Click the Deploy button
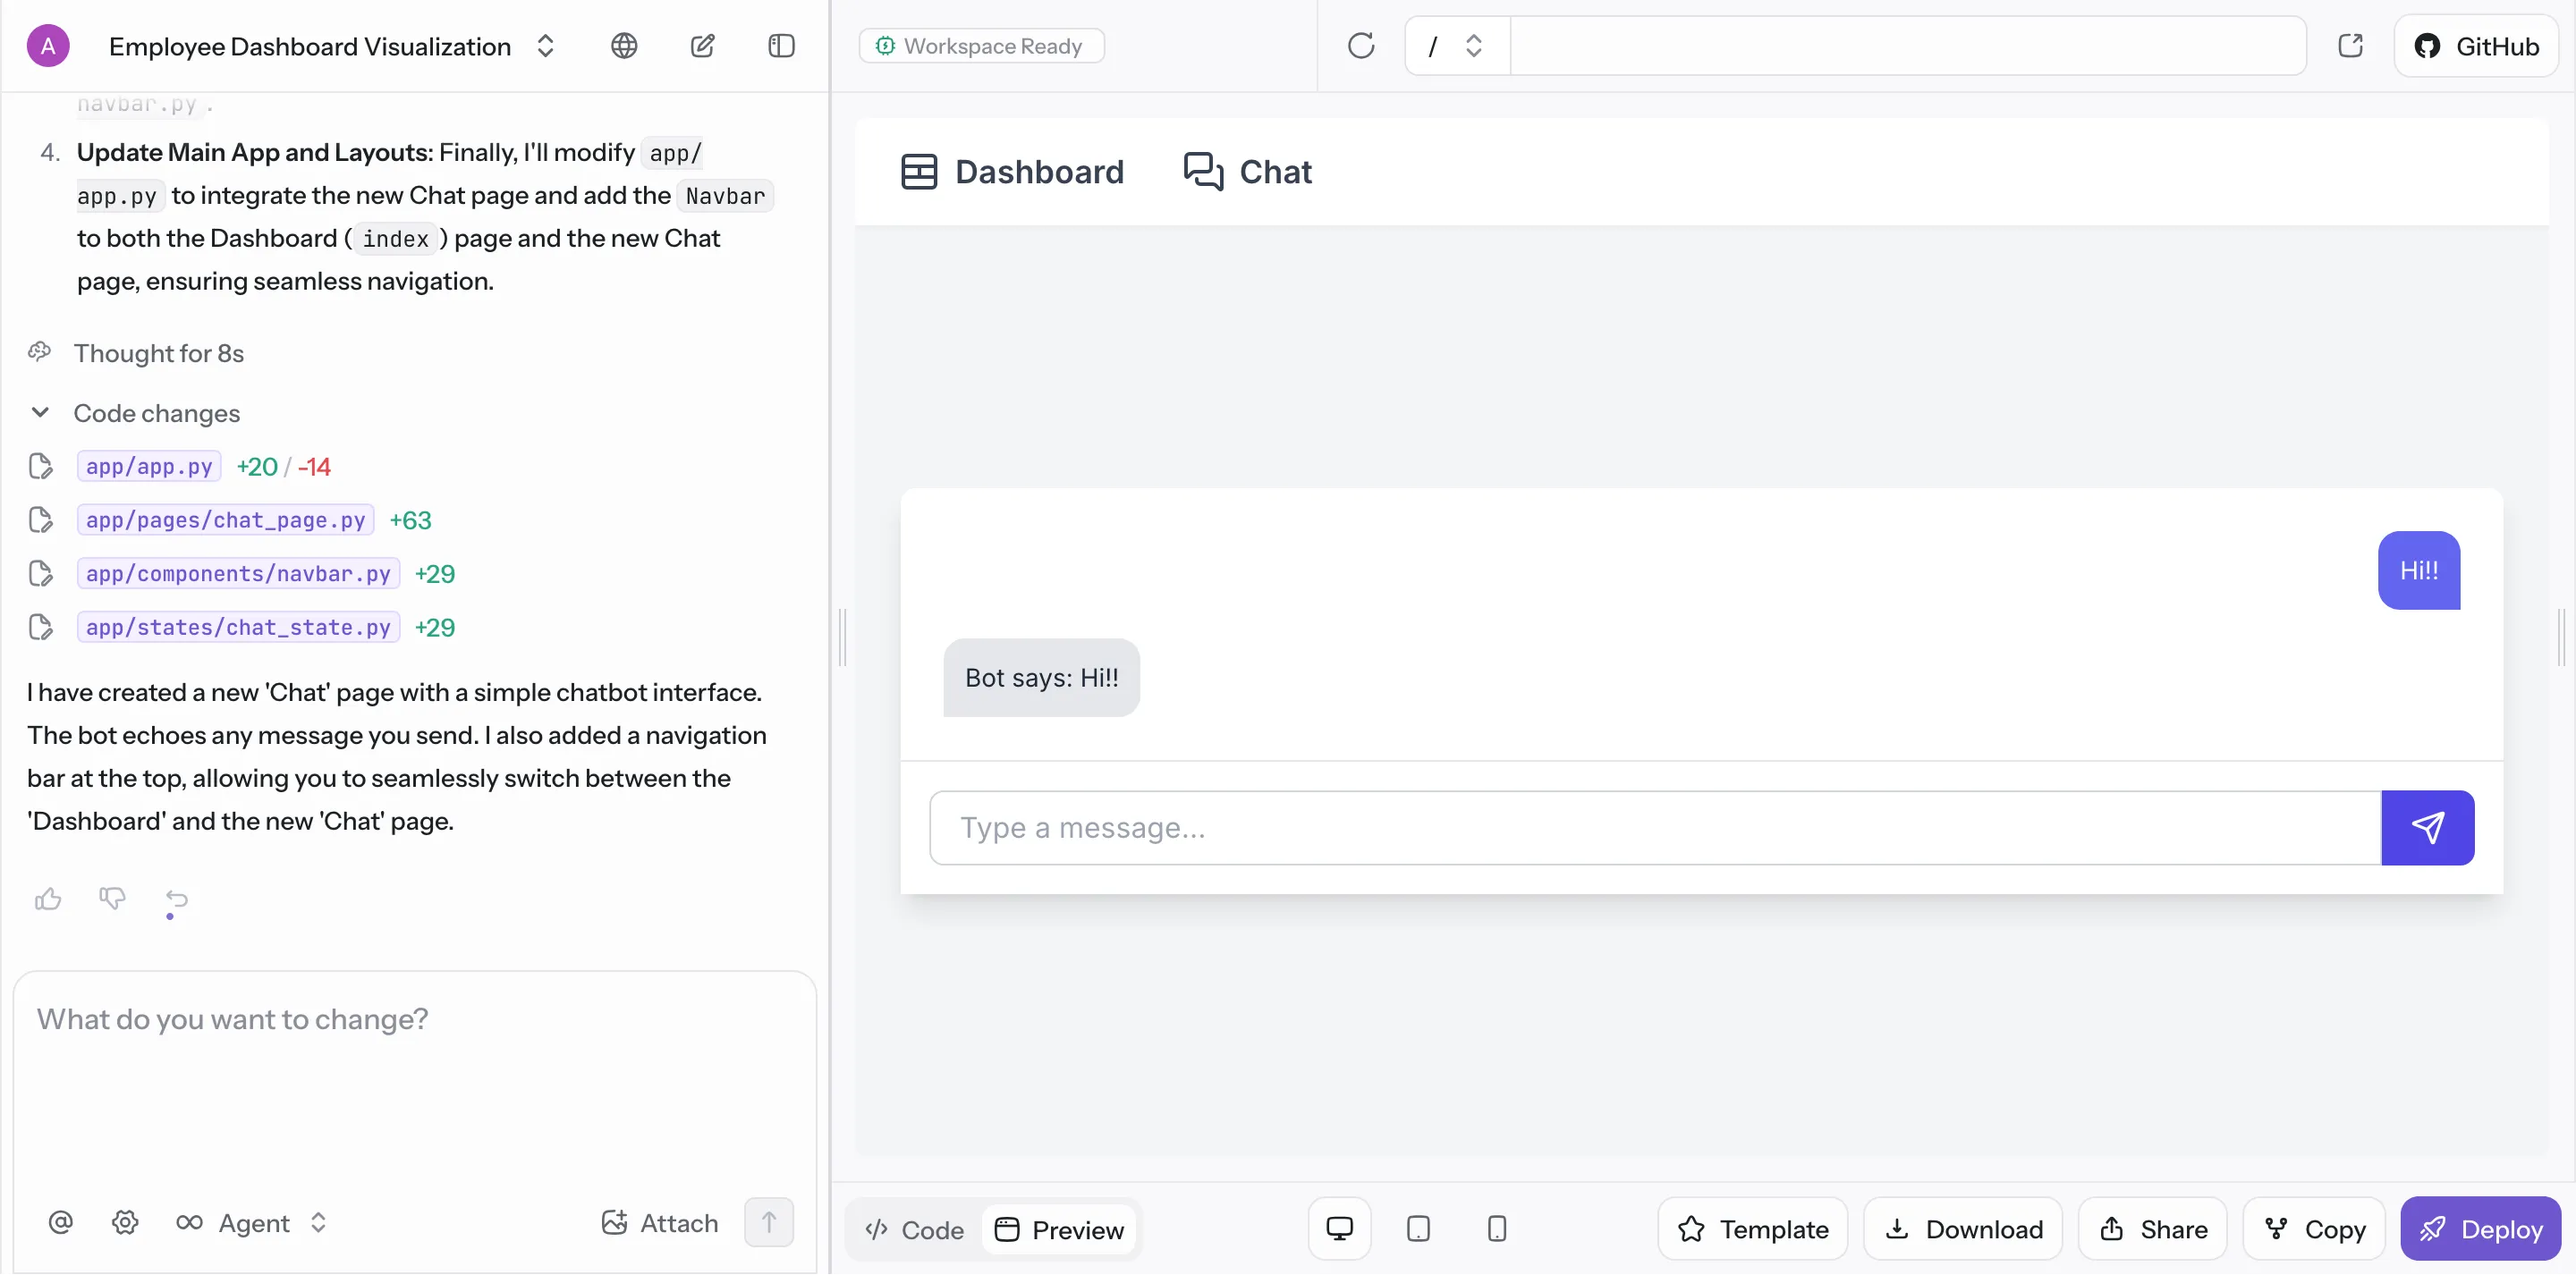Screen dimensions: 2576x1275 coord(2480,1229)
